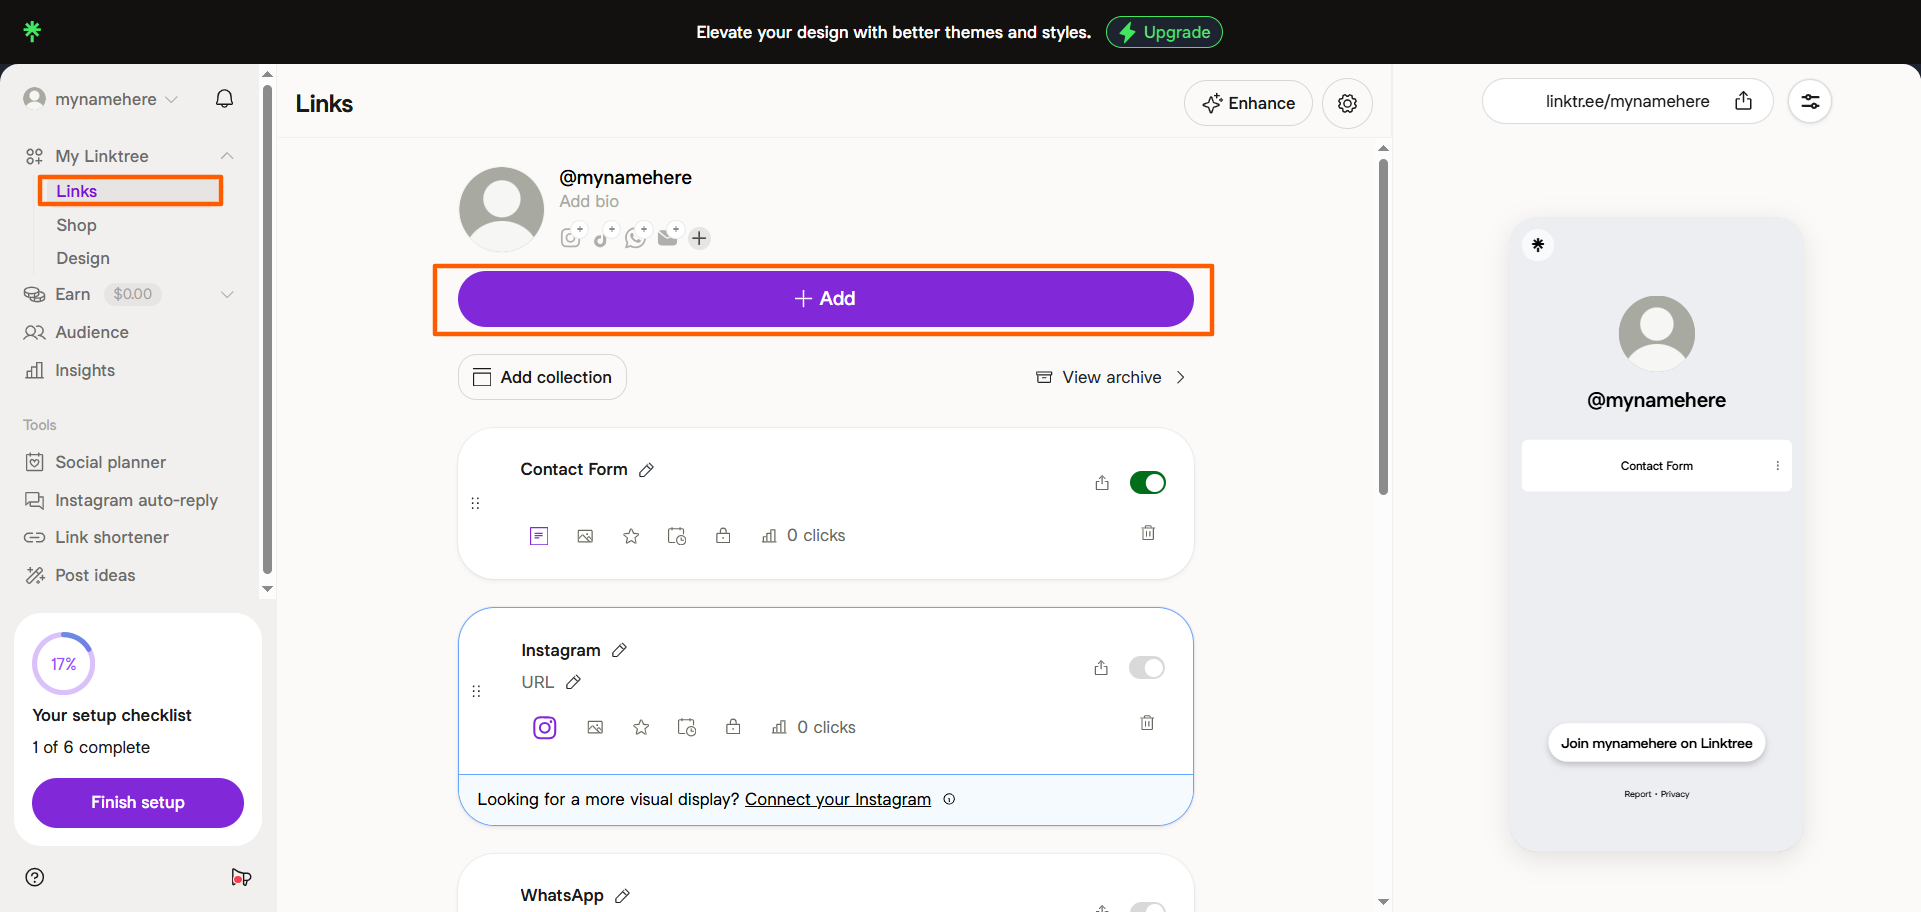The image size is (1921, 912).
Task: Follow Connect your Instagram link
Action: (x=838, y=799)
